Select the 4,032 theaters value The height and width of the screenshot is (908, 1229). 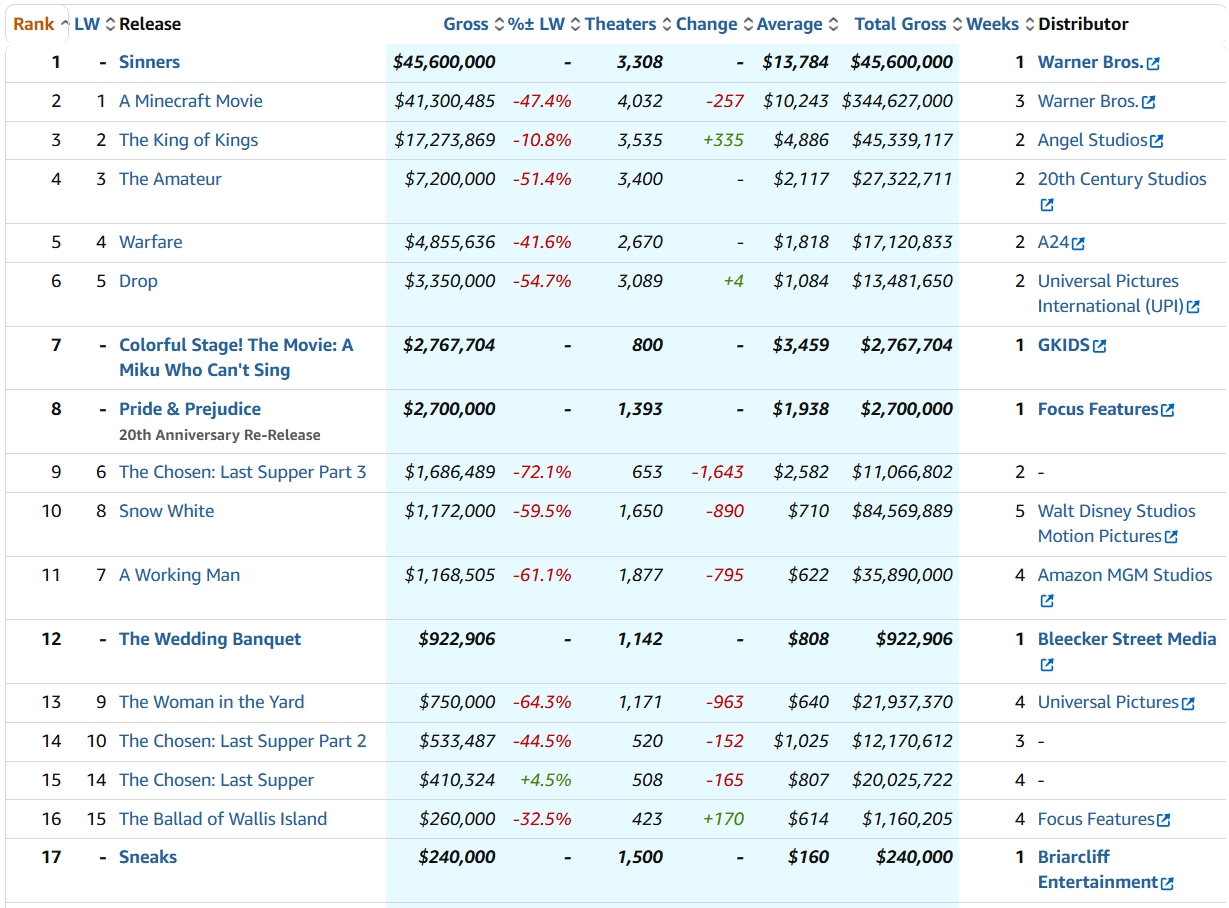[640, 101]
